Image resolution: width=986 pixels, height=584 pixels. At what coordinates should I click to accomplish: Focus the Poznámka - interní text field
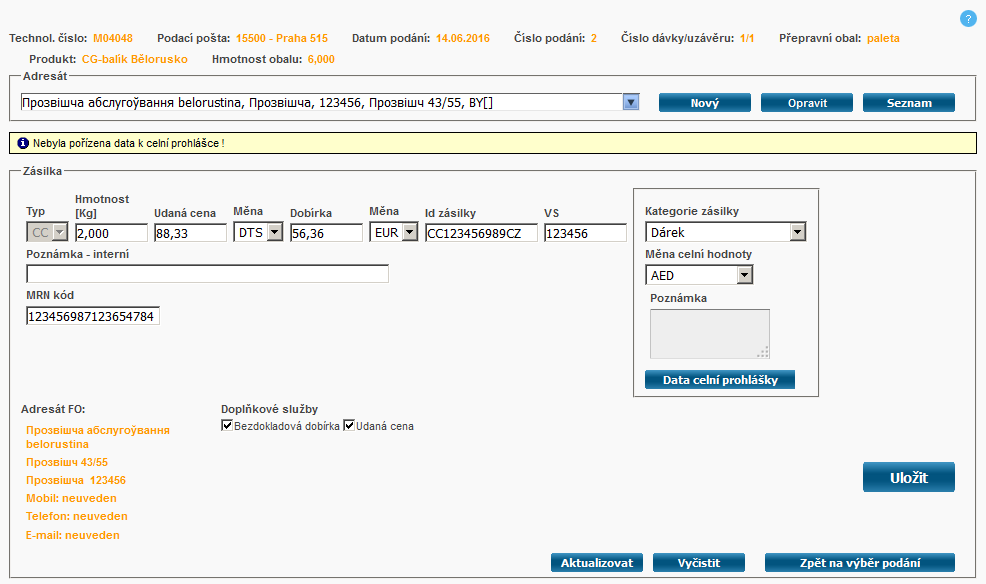click(x=207, y=274)
